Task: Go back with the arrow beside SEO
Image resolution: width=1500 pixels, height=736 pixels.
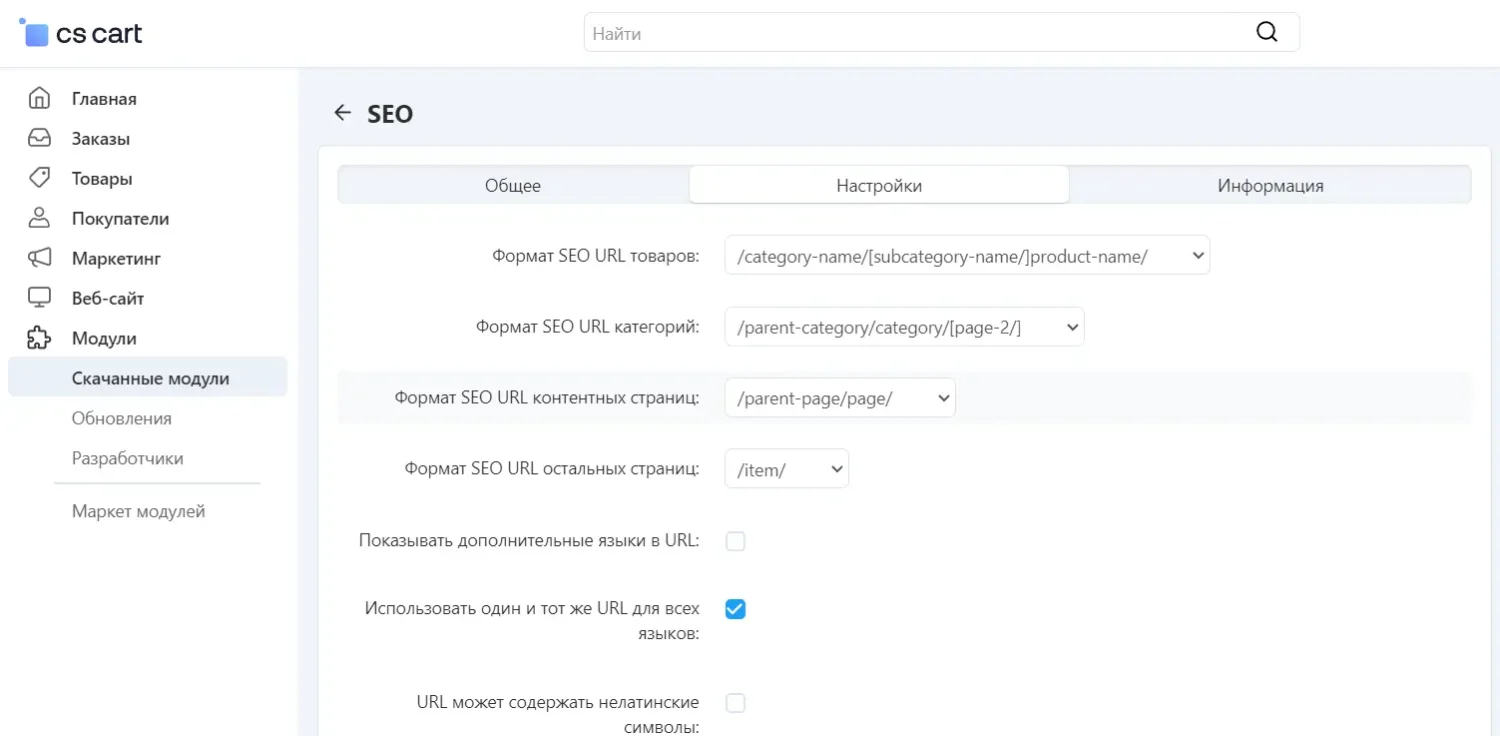Action: click(343, 113)
